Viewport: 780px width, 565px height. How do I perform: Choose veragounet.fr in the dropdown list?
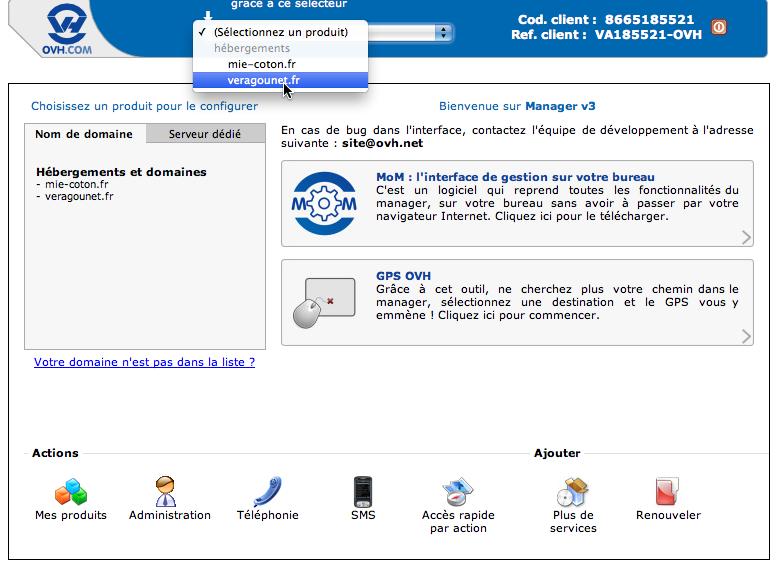tap(281, 80)
